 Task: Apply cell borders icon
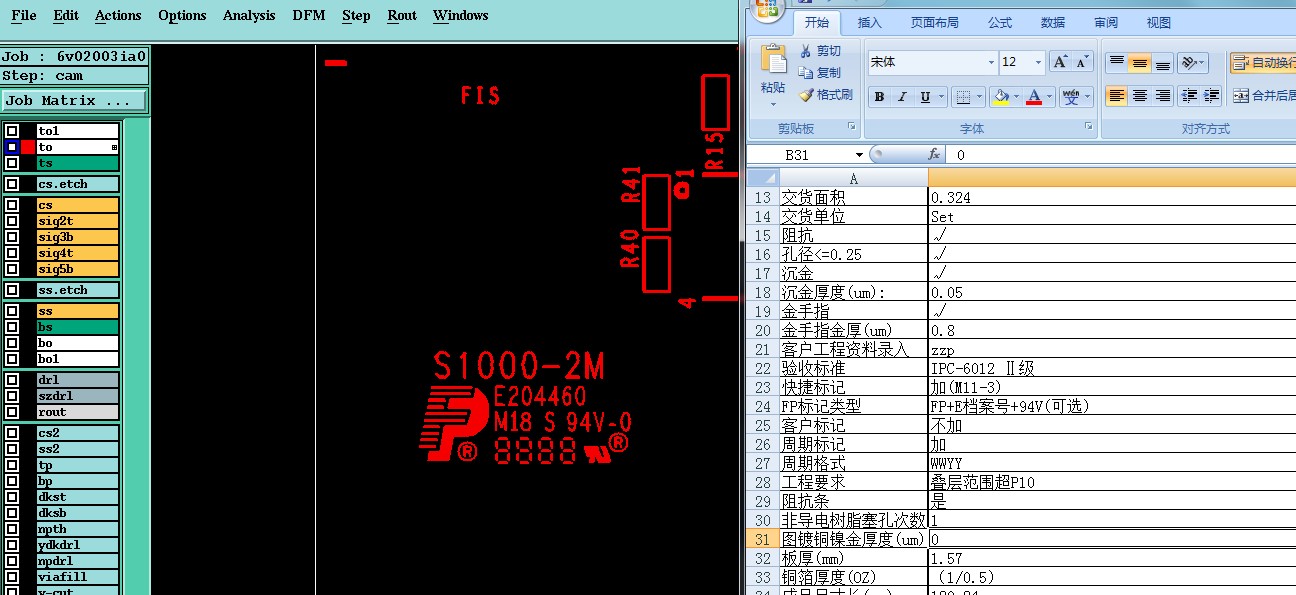(963, 97)
